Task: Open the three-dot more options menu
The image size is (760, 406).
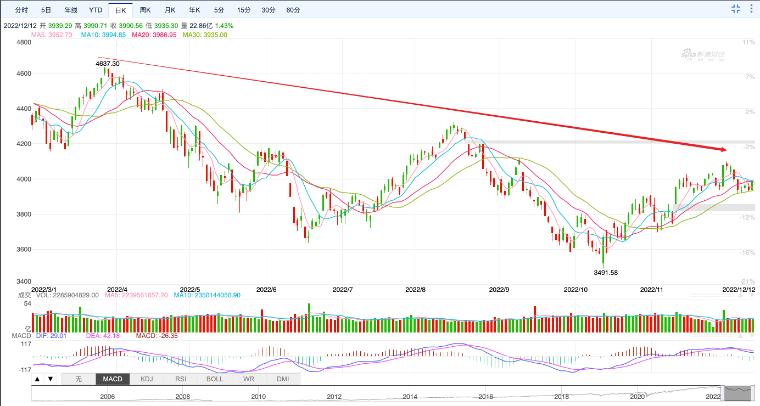Action: pos(752,8)
